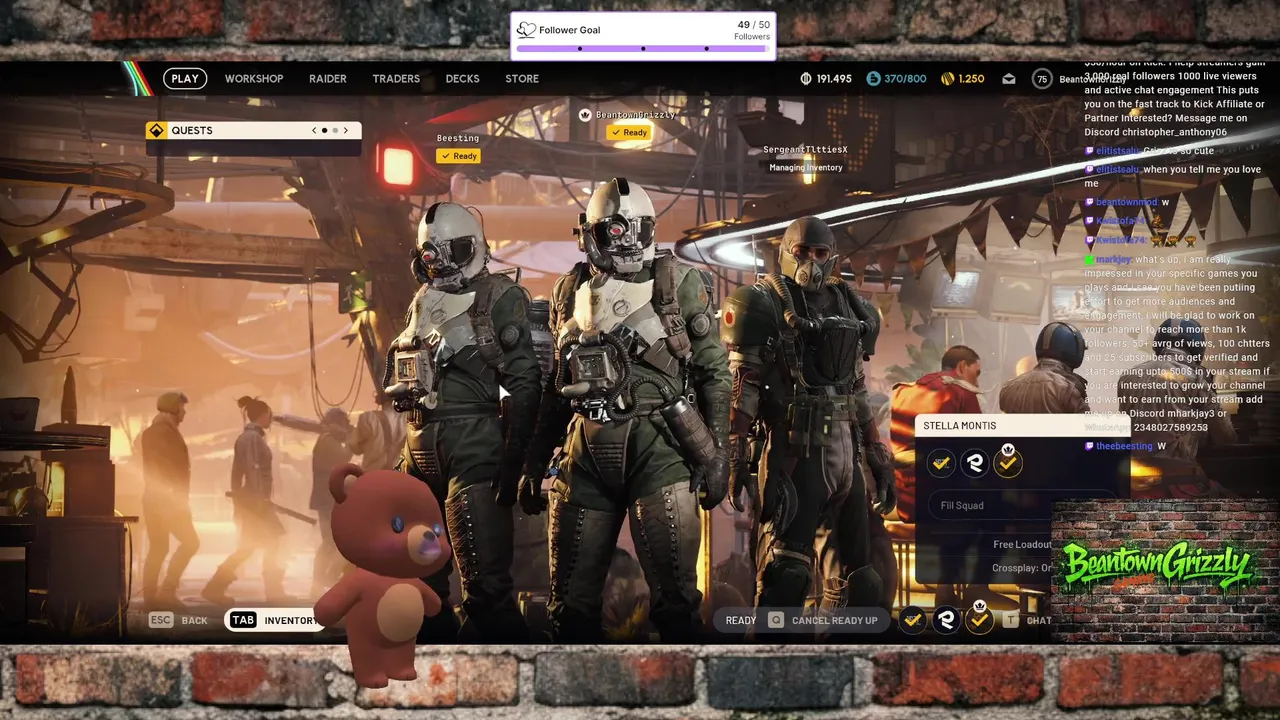The height and width of the screenshot is (720, 1280).
Task: Click the level 75 player badge
Action: [1042, 79]
